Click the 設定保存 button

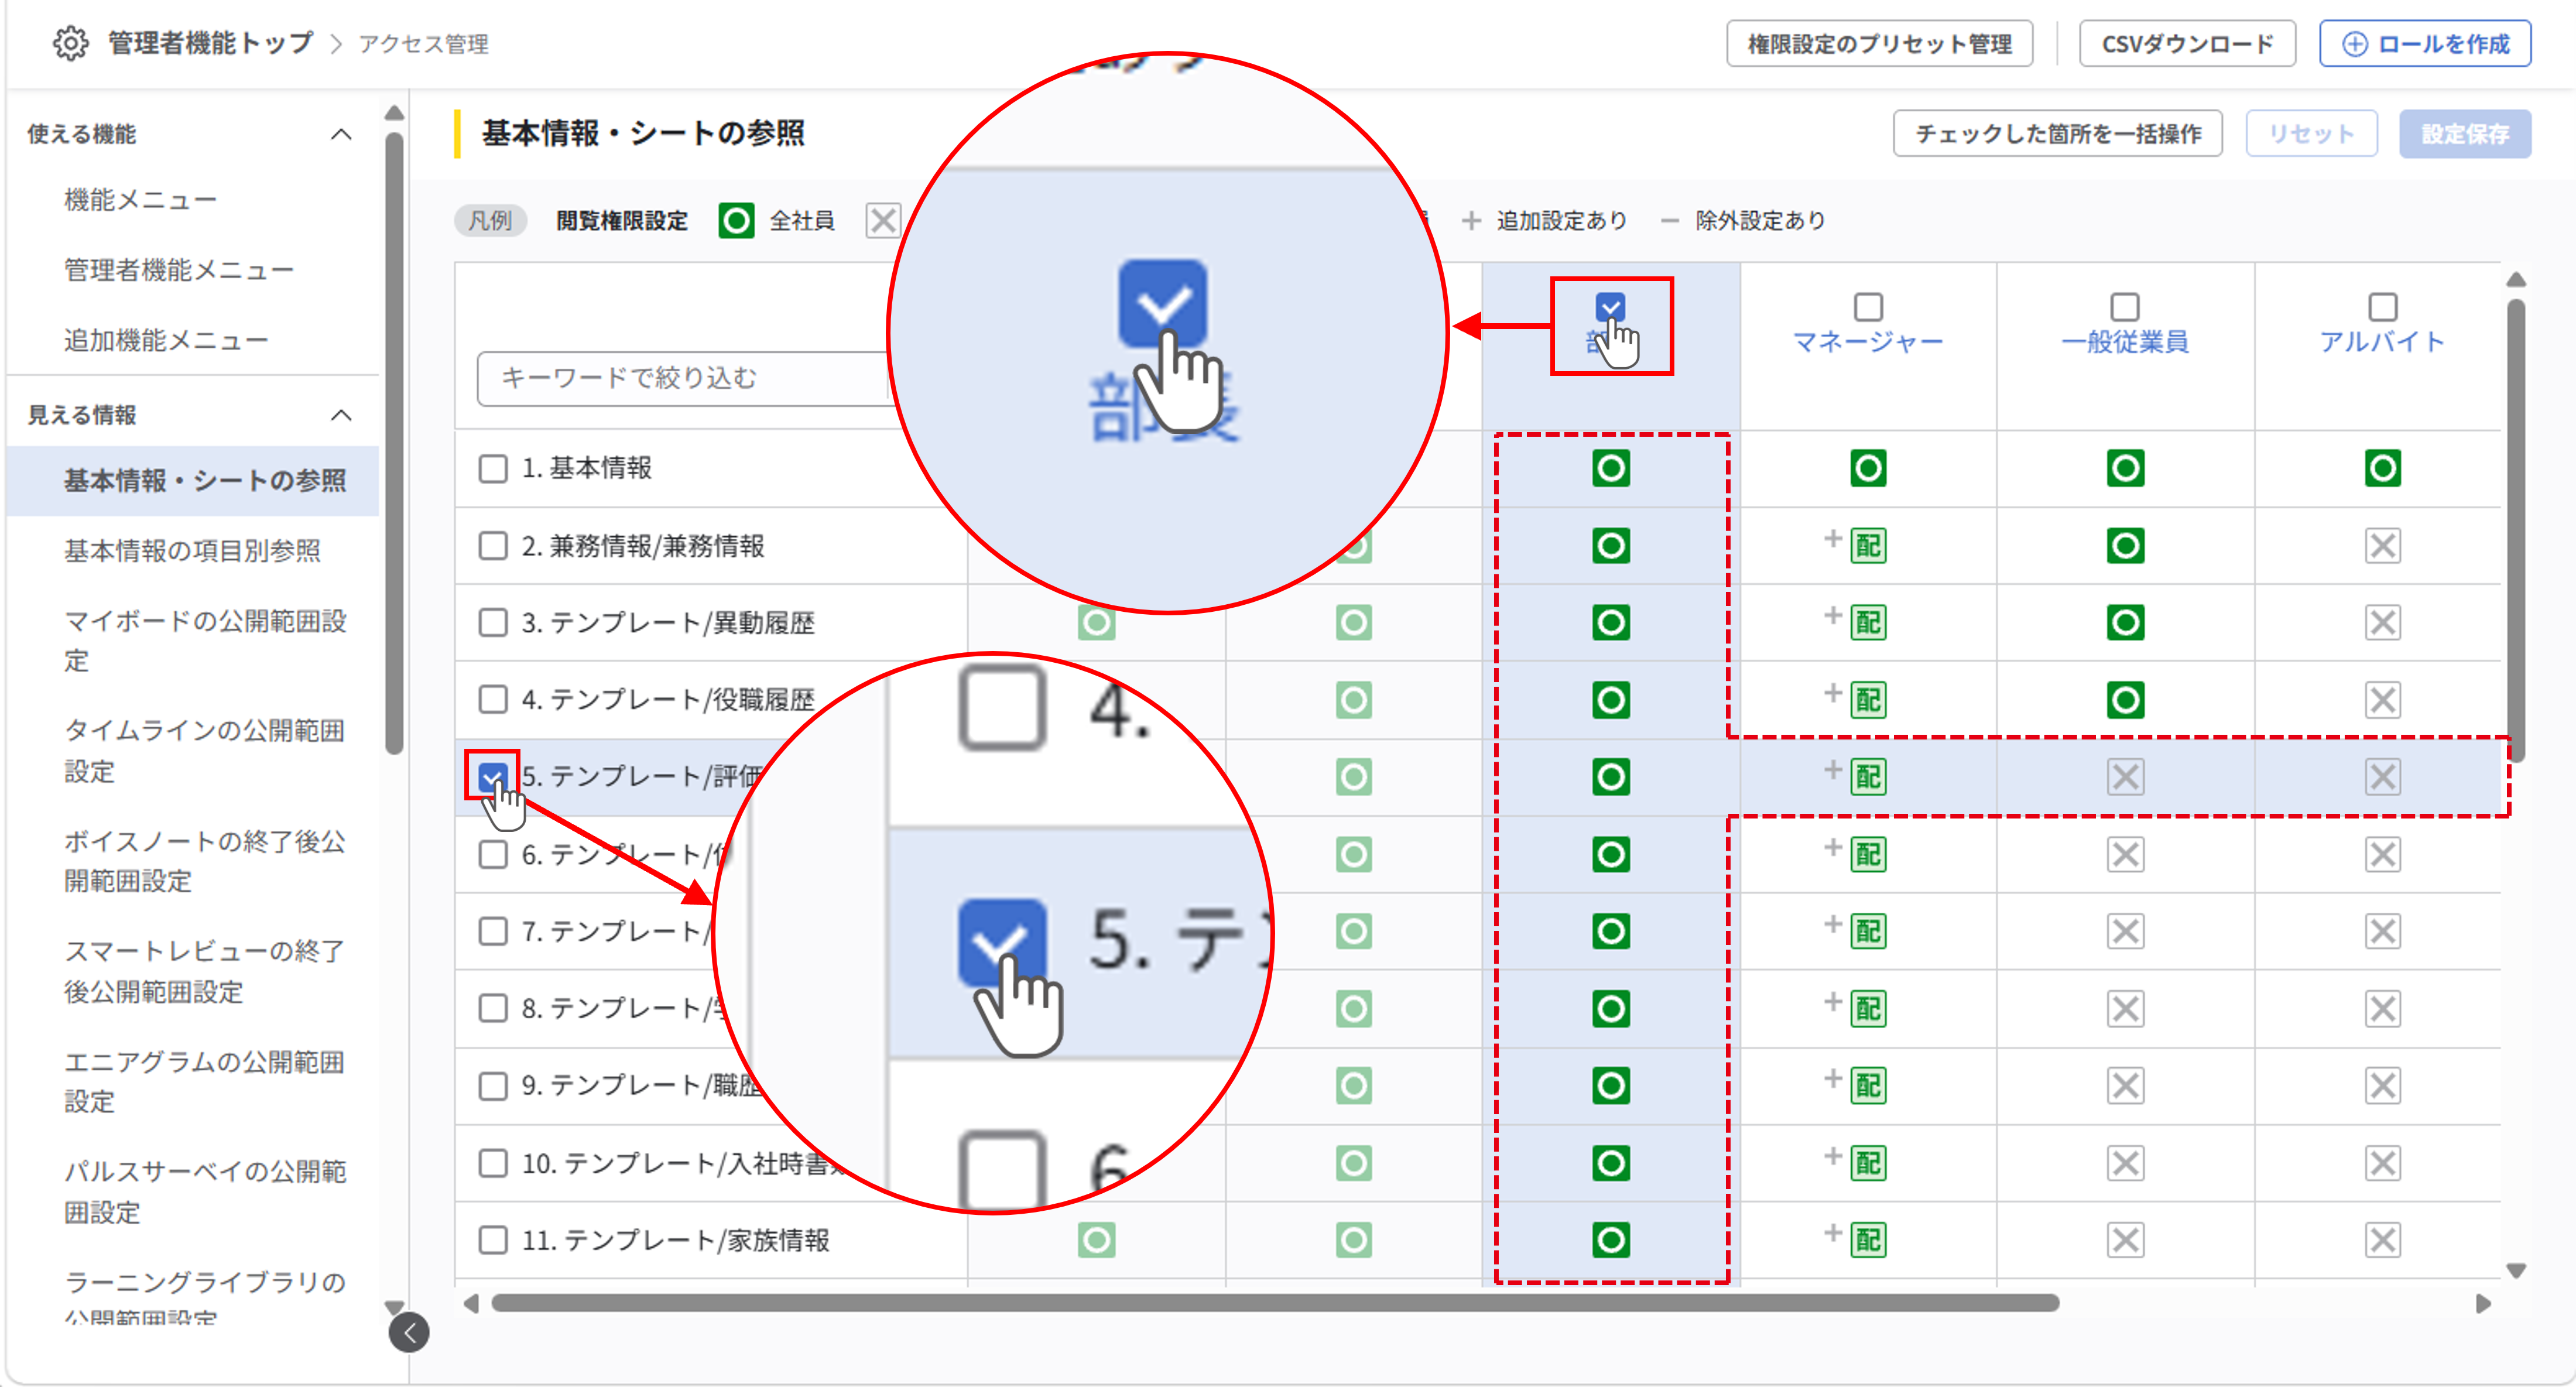click(x=2465, y=134)
